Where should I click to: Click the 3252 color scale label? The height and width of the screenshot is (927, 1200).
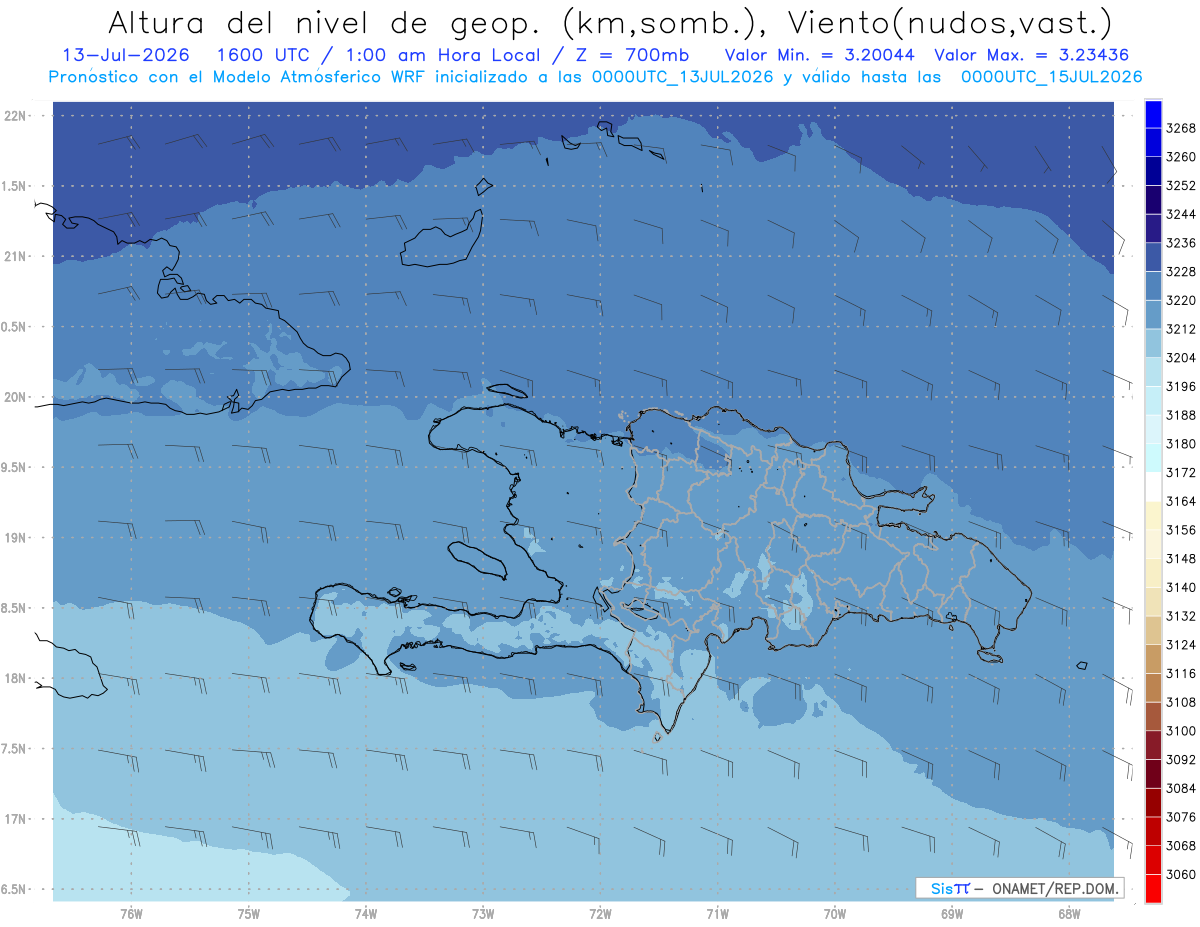pos(1180,186)
